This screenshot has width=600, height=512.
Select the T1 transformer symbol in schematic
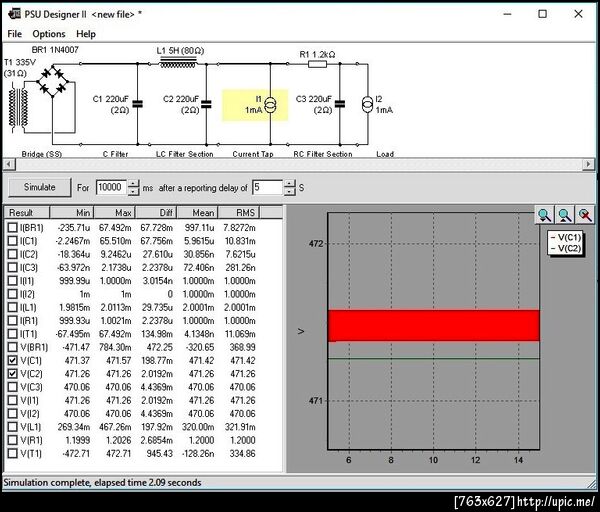19,108
